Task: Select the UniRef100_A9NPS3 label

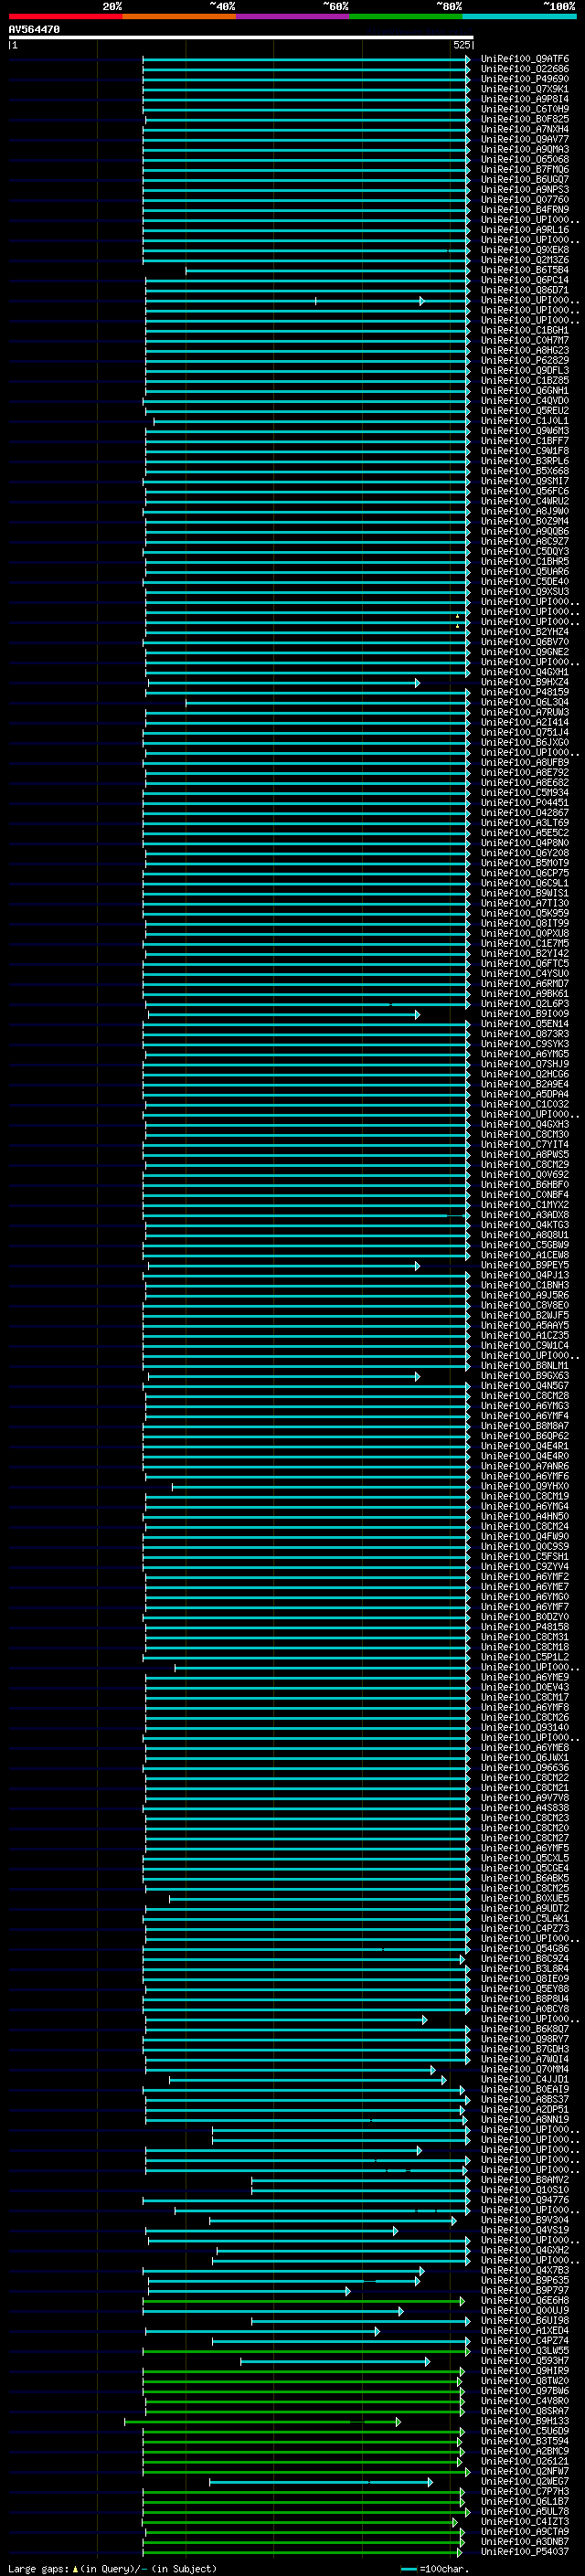Action: [x=525, y=190]
